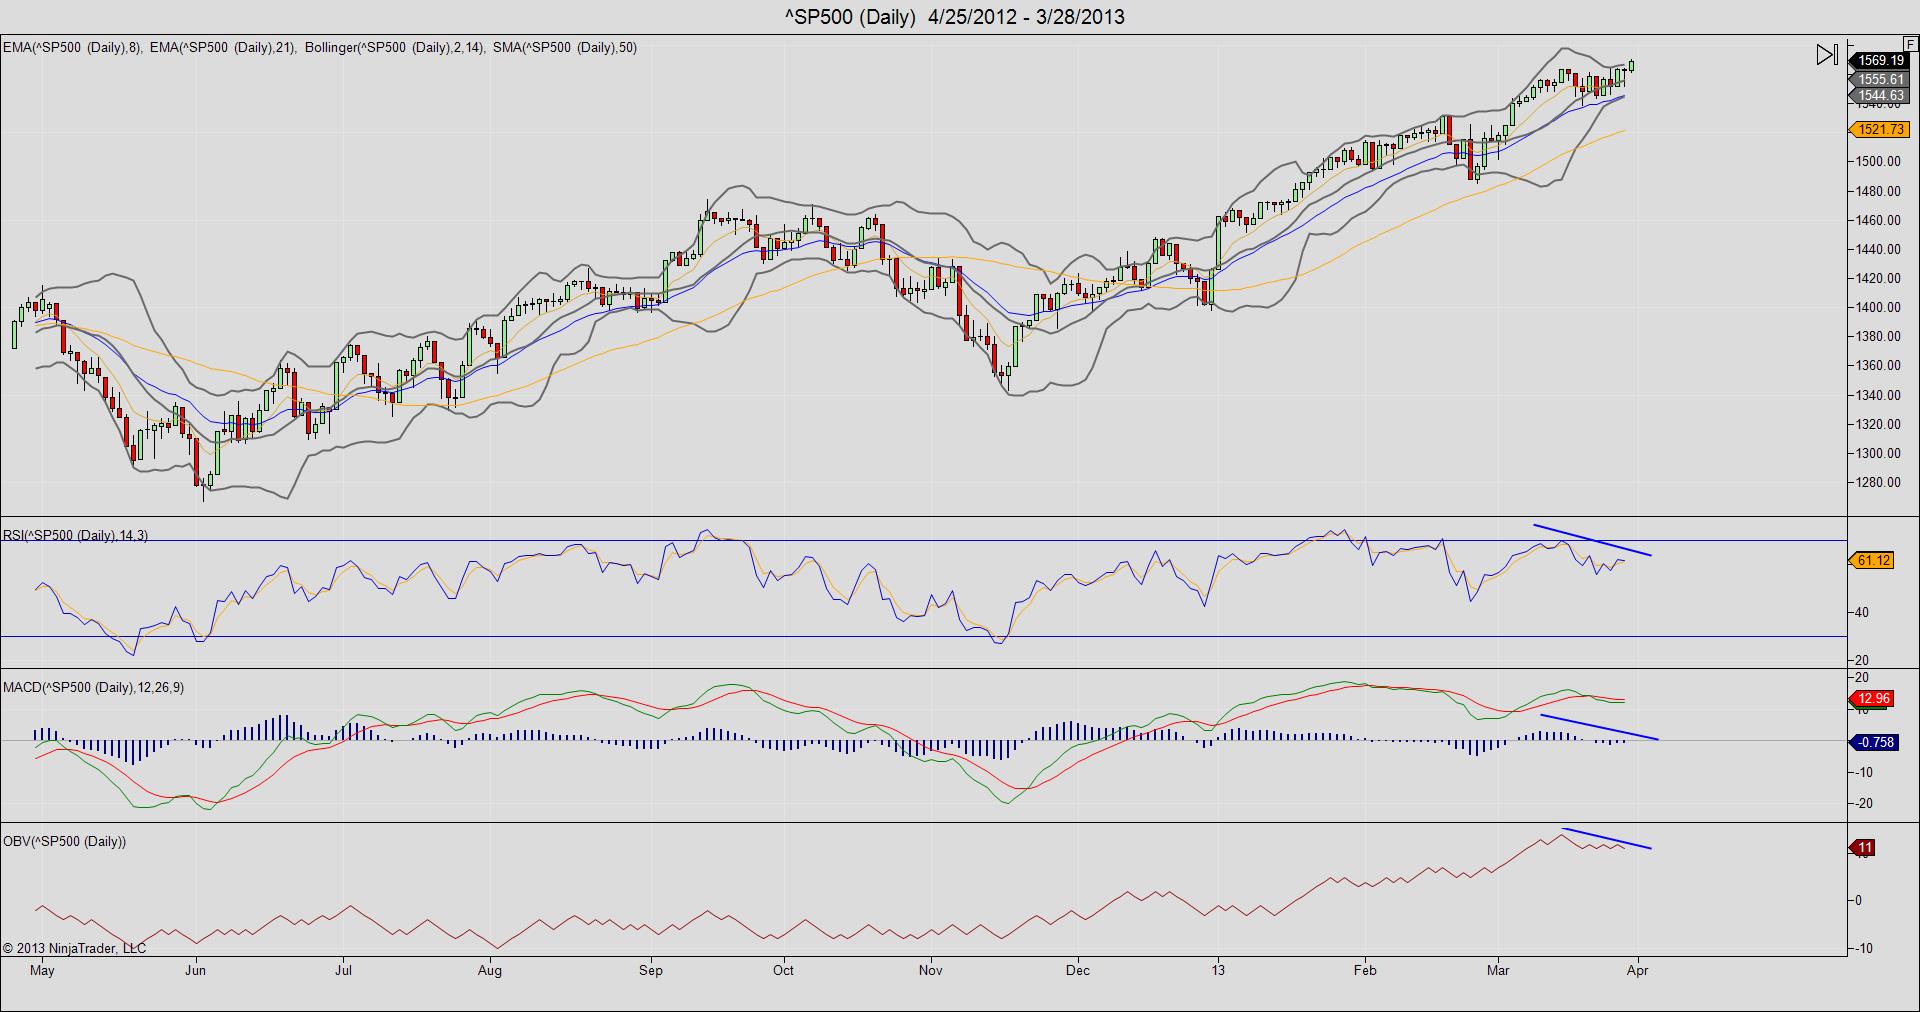The height and width of the screenshot is (1012, 1920).
Task: Click the Feb label on time axis
Action: pyautogui.click(x=1365, y=970)
